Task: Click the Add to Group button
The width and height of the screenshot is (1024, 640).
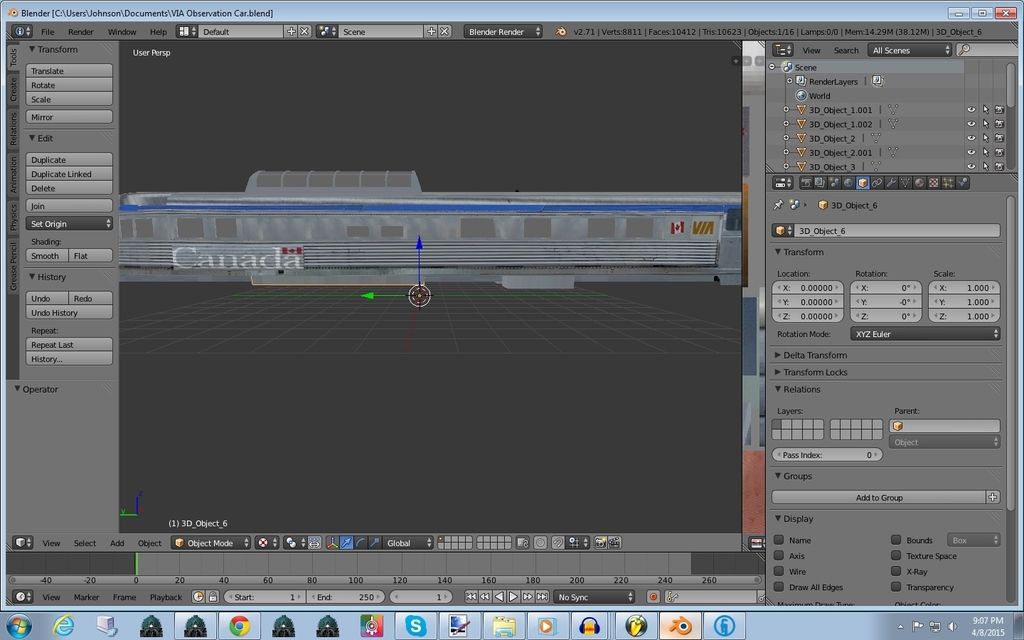Action: click(x=879, y=497)
